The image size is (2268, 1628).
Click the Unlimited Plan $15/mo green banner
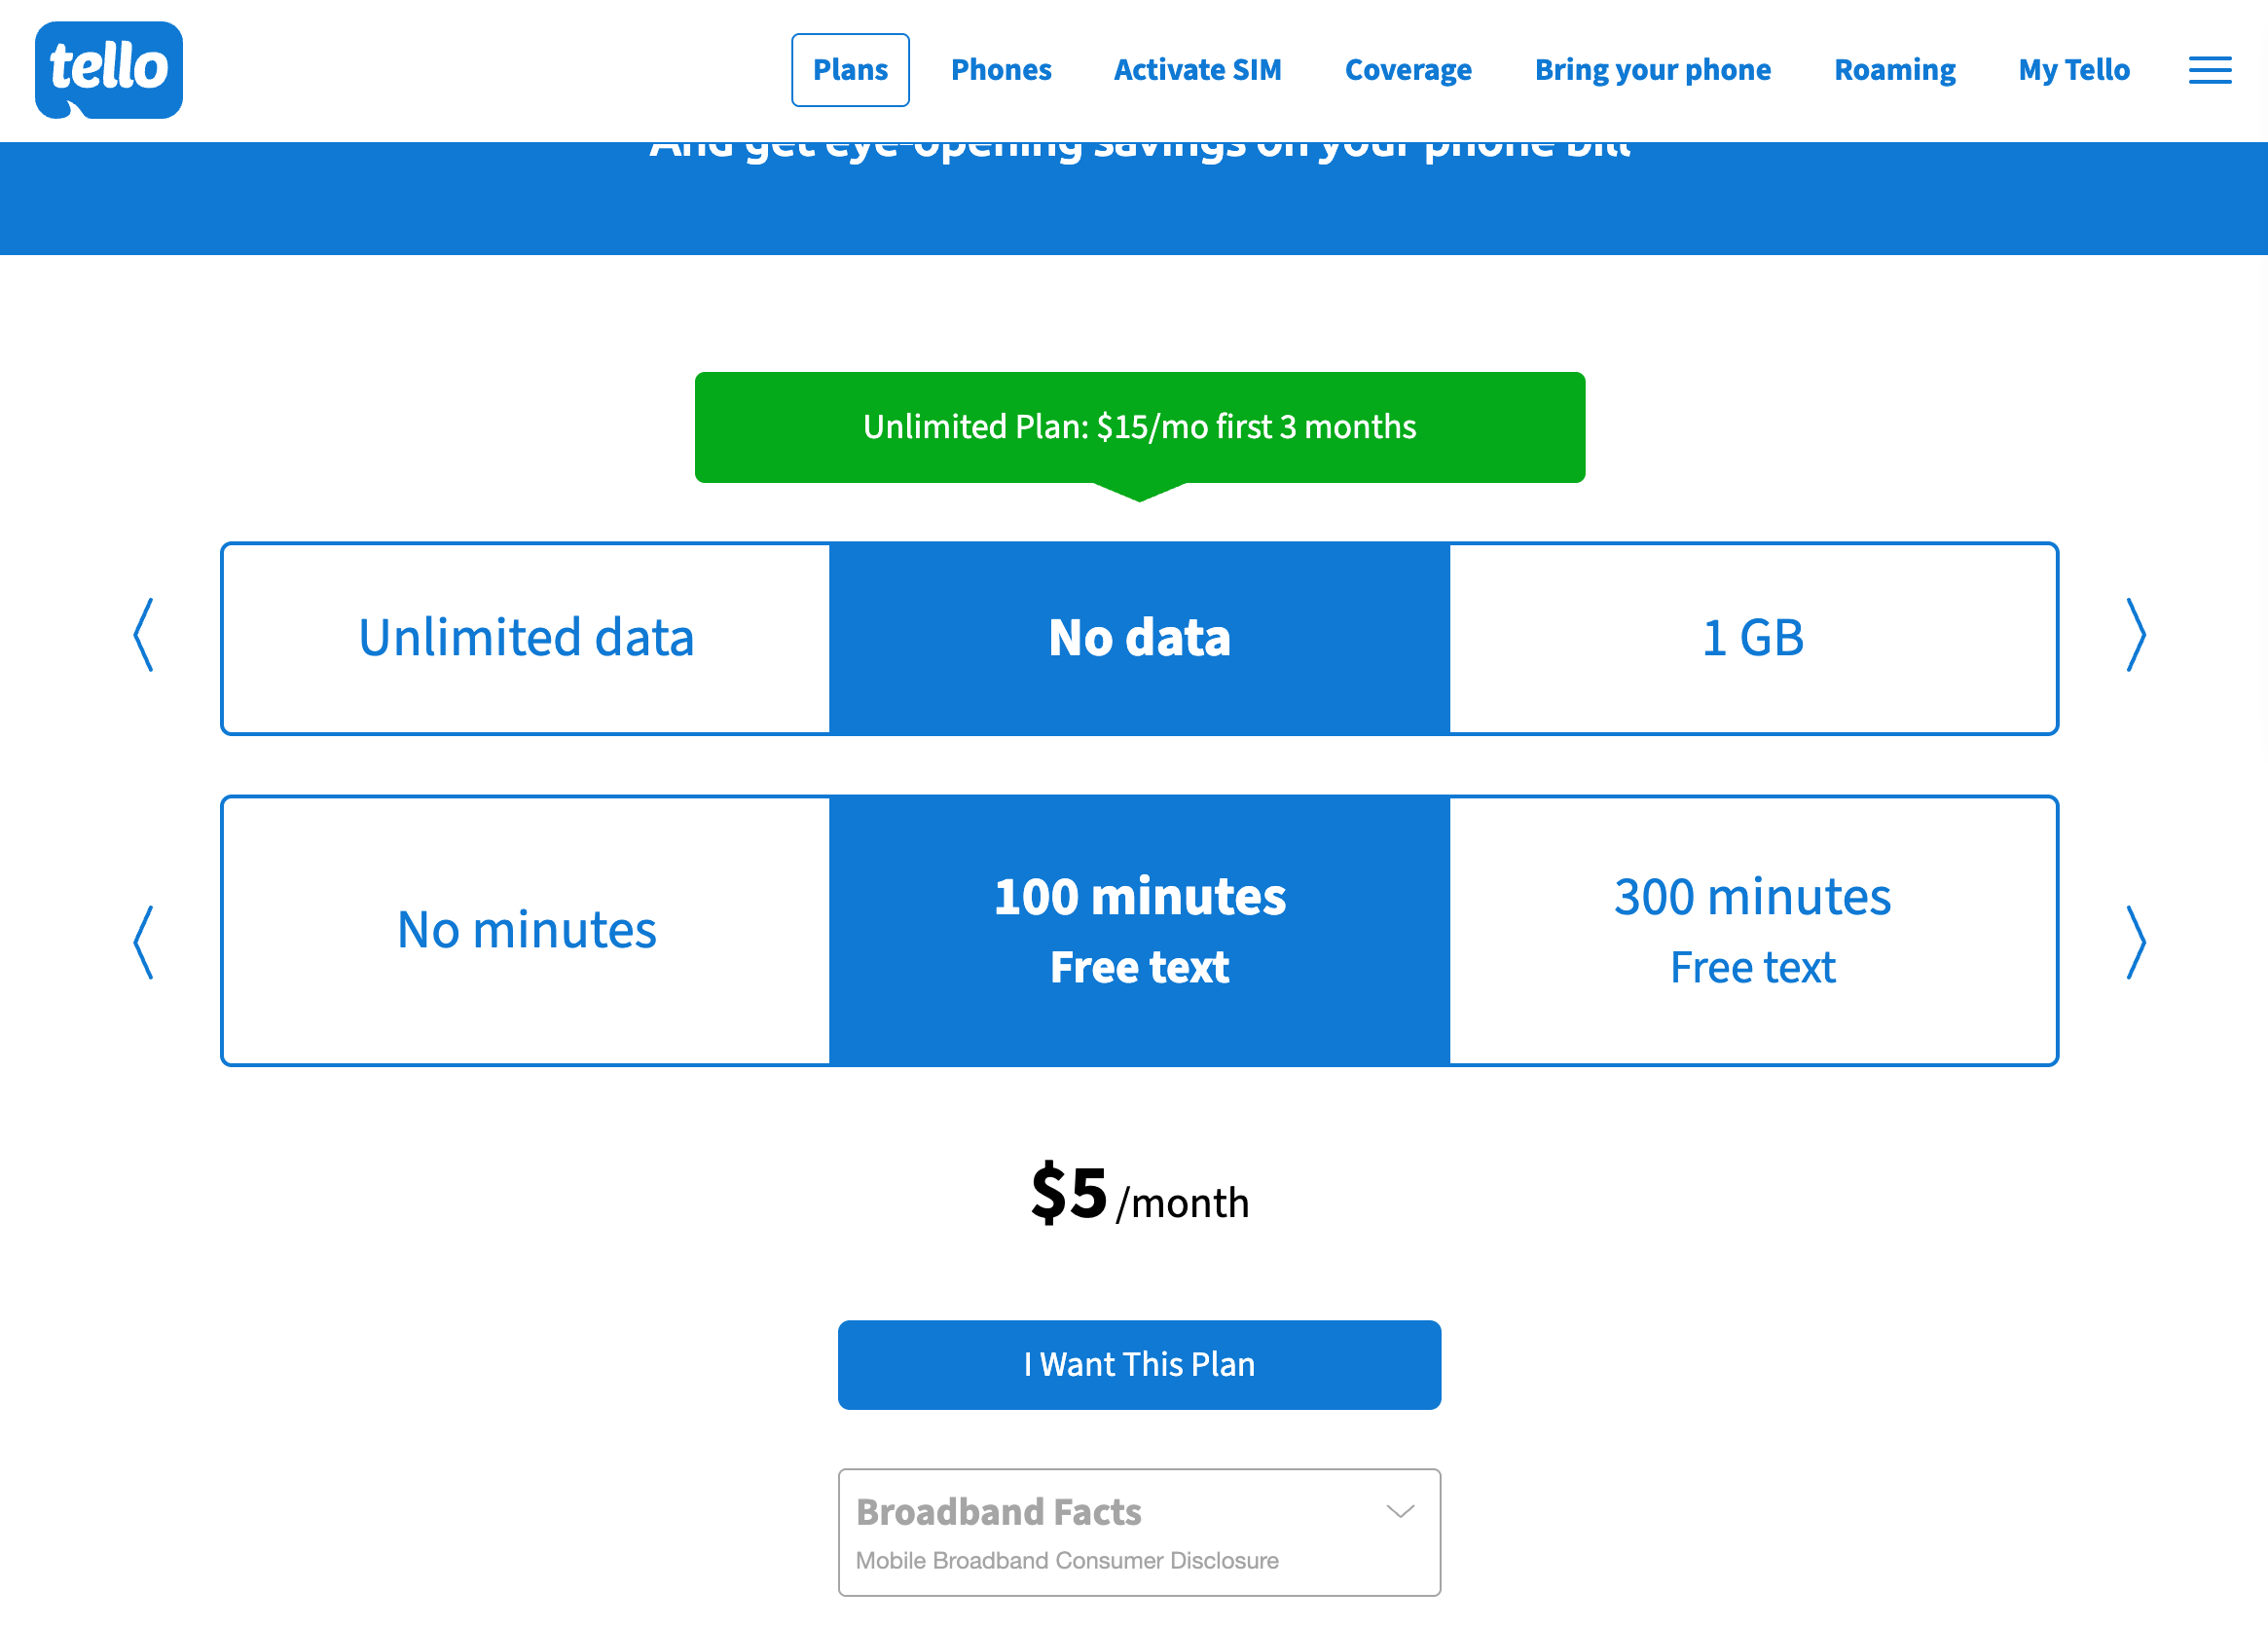pos(1139,427)
